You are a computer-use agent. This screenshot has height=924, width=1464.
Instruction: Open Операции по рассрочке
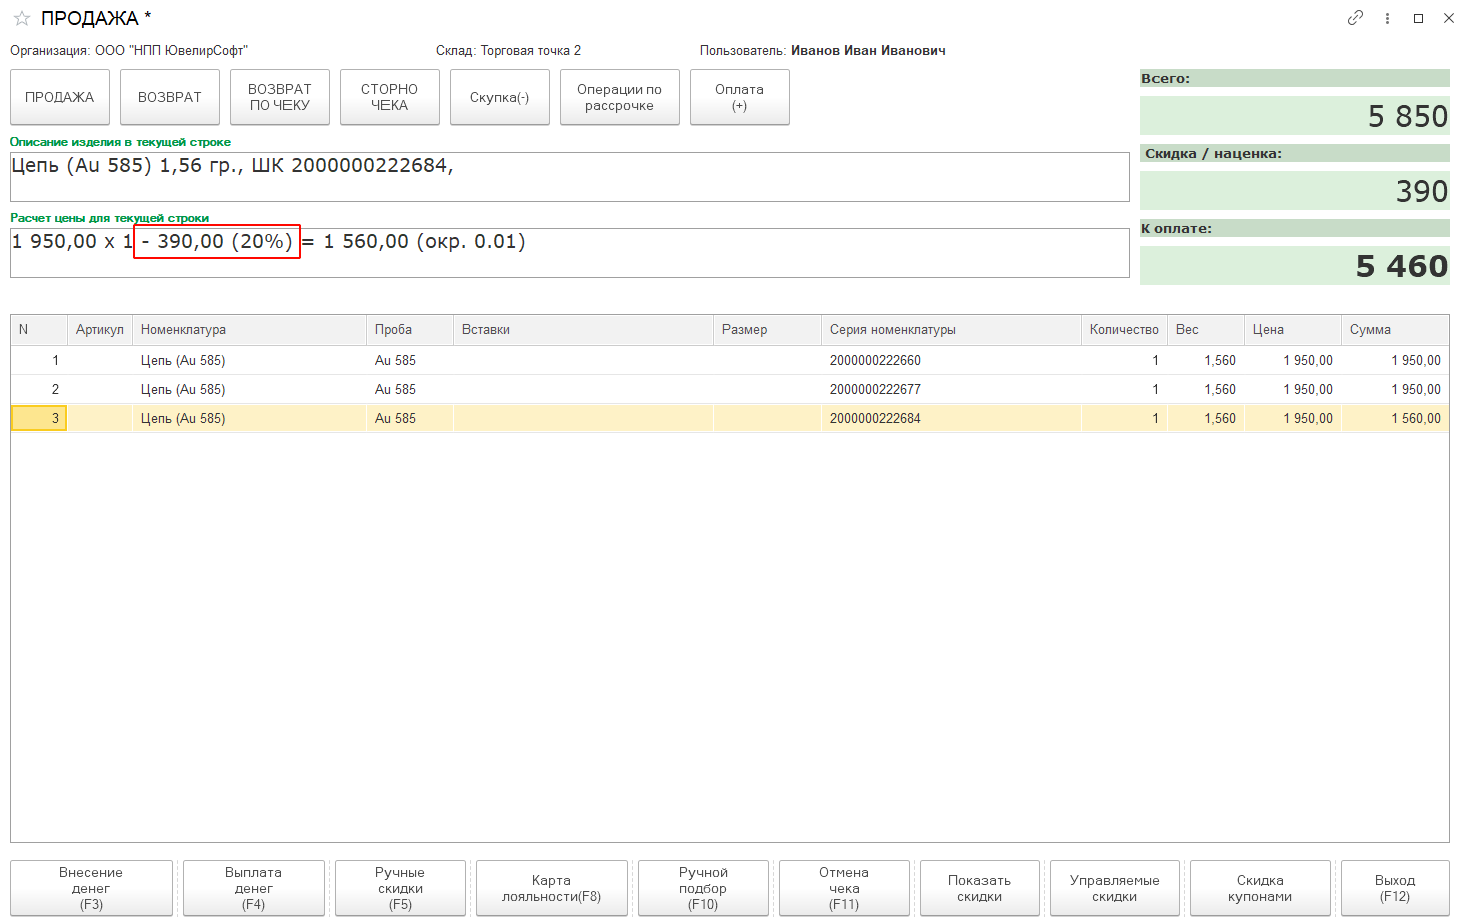620,97
